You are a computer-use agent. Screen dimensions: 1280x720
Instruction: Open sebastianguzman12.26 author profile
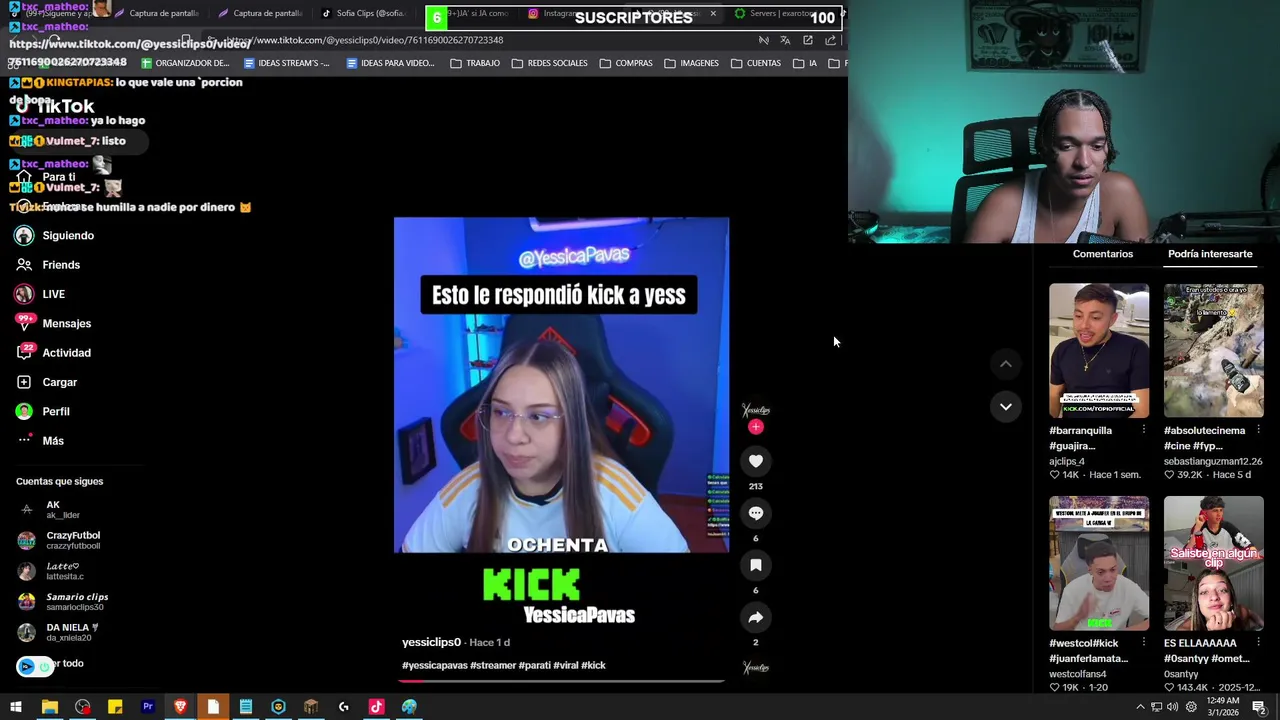[x=1213, y=462]
